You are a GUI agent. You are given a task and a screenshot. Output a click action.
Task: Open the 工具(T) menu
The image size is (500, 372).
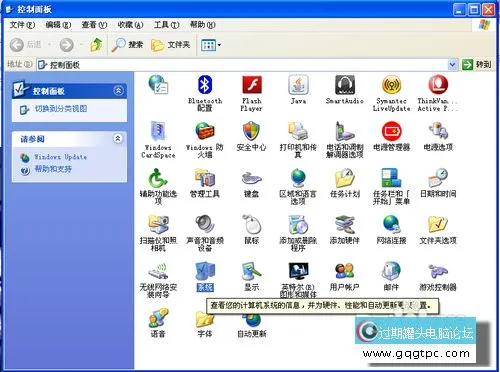[166, 25]
